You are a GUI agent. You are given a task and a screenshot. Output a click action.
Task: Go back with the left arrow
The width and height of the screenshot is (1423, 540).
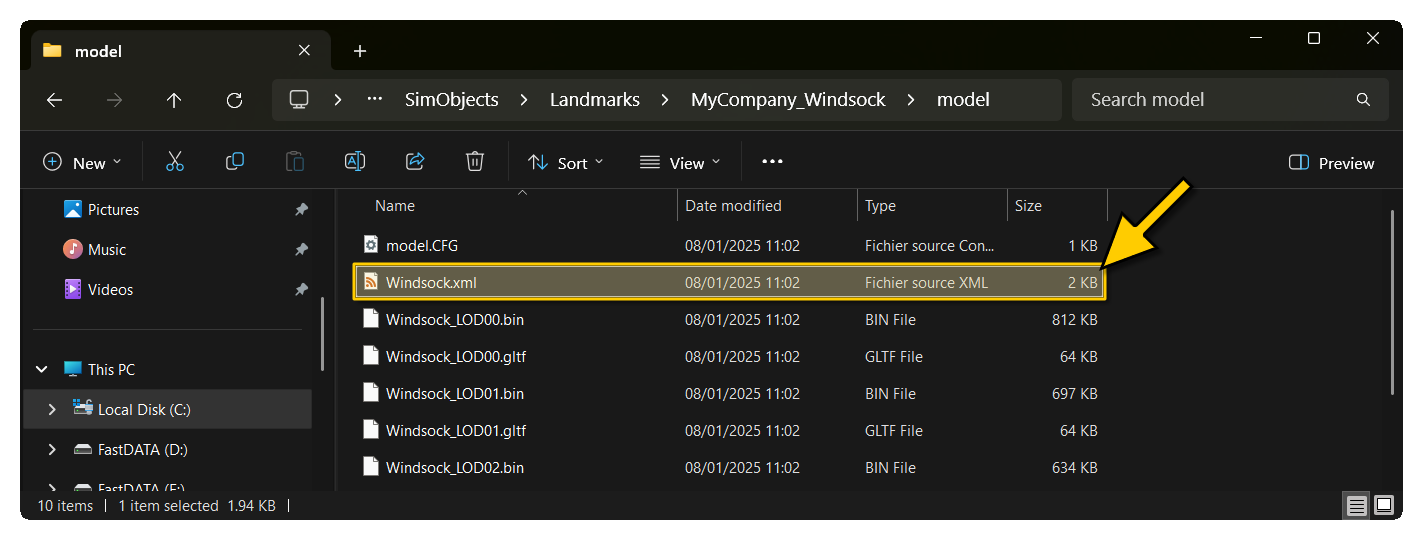(x=55, y=100)
